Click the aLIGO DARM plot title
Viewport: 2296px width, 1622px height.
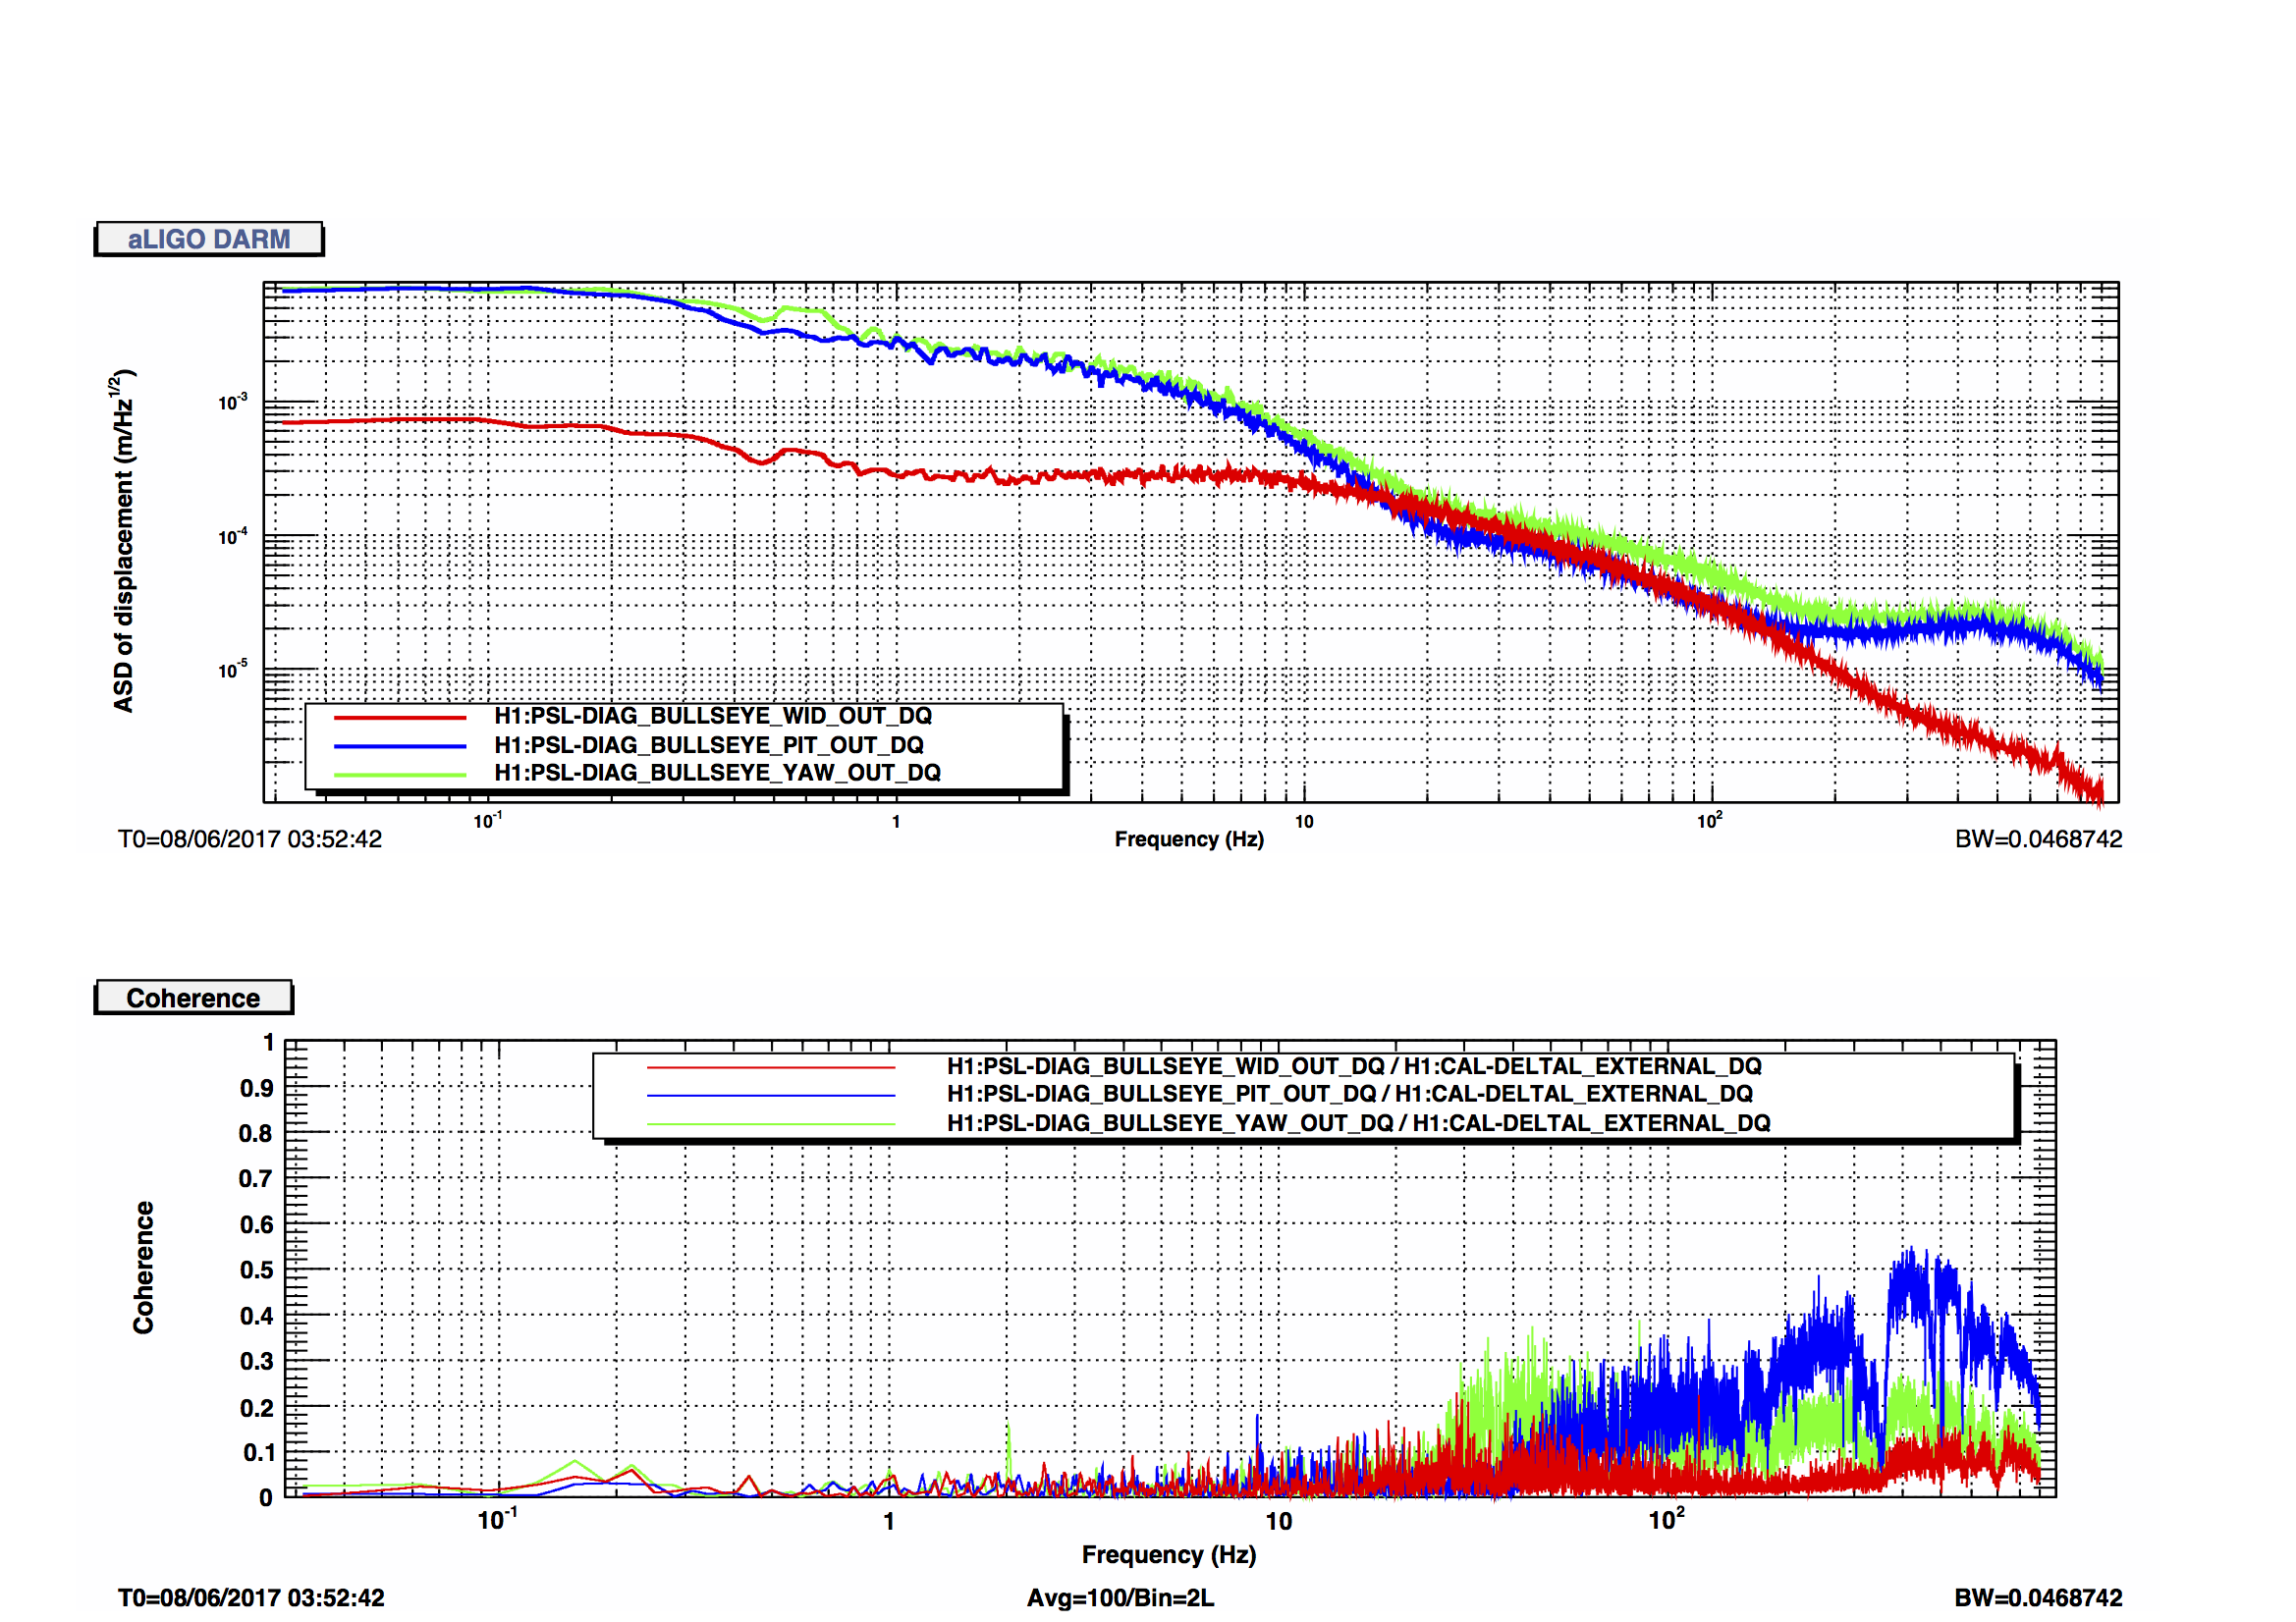click(209, 239)
